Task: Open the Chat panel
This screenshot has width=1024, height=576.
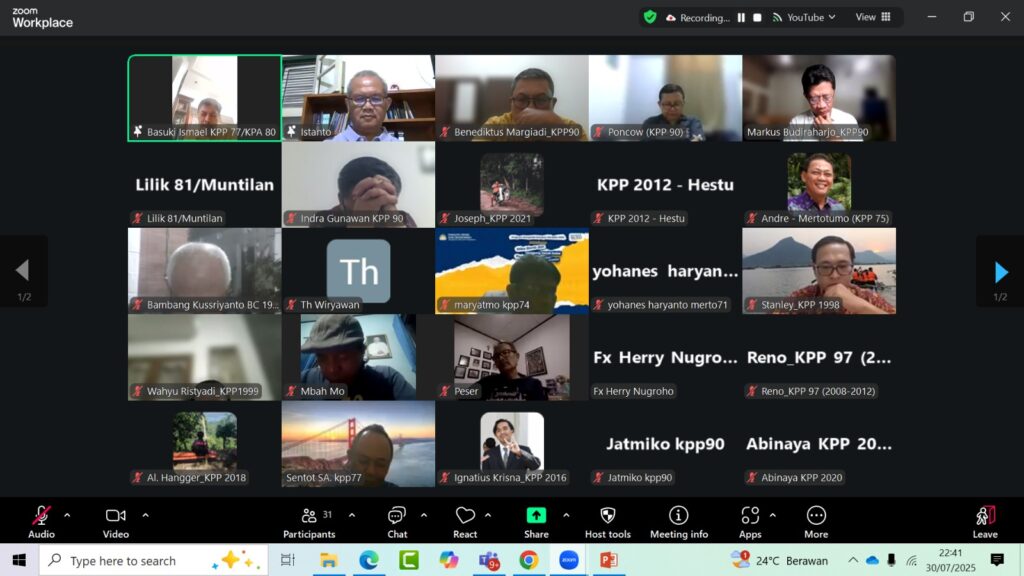Action: (x=397, y=520)
